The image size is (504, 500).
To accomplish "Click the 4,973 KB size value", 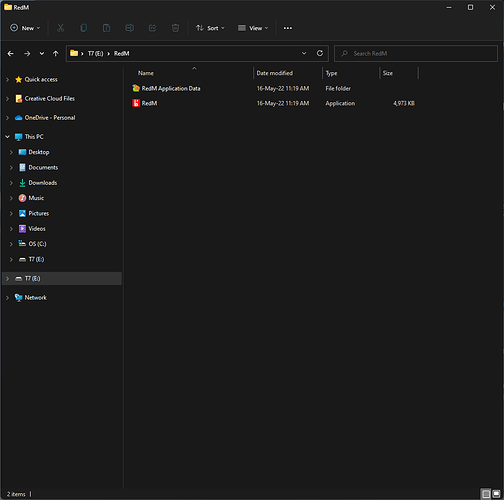I will pyautogui.click(x=404, y=103).
